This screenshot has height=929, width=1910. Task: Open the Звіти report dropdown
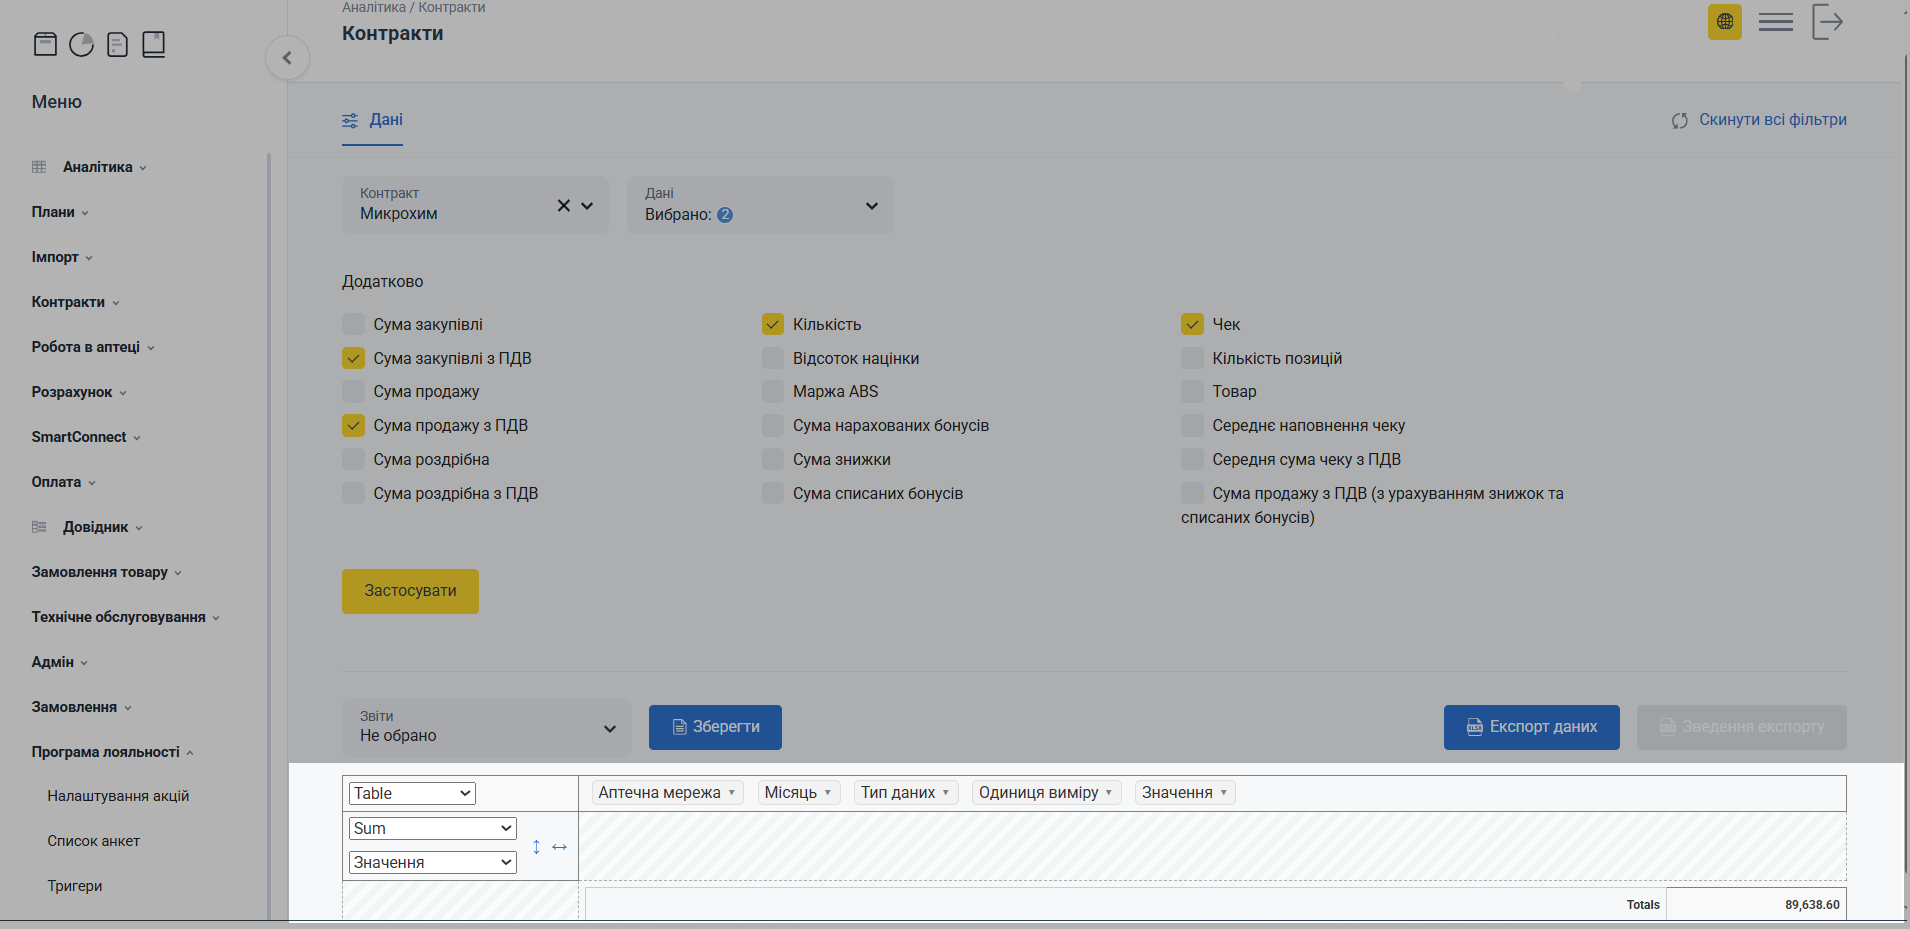[487, 727]
